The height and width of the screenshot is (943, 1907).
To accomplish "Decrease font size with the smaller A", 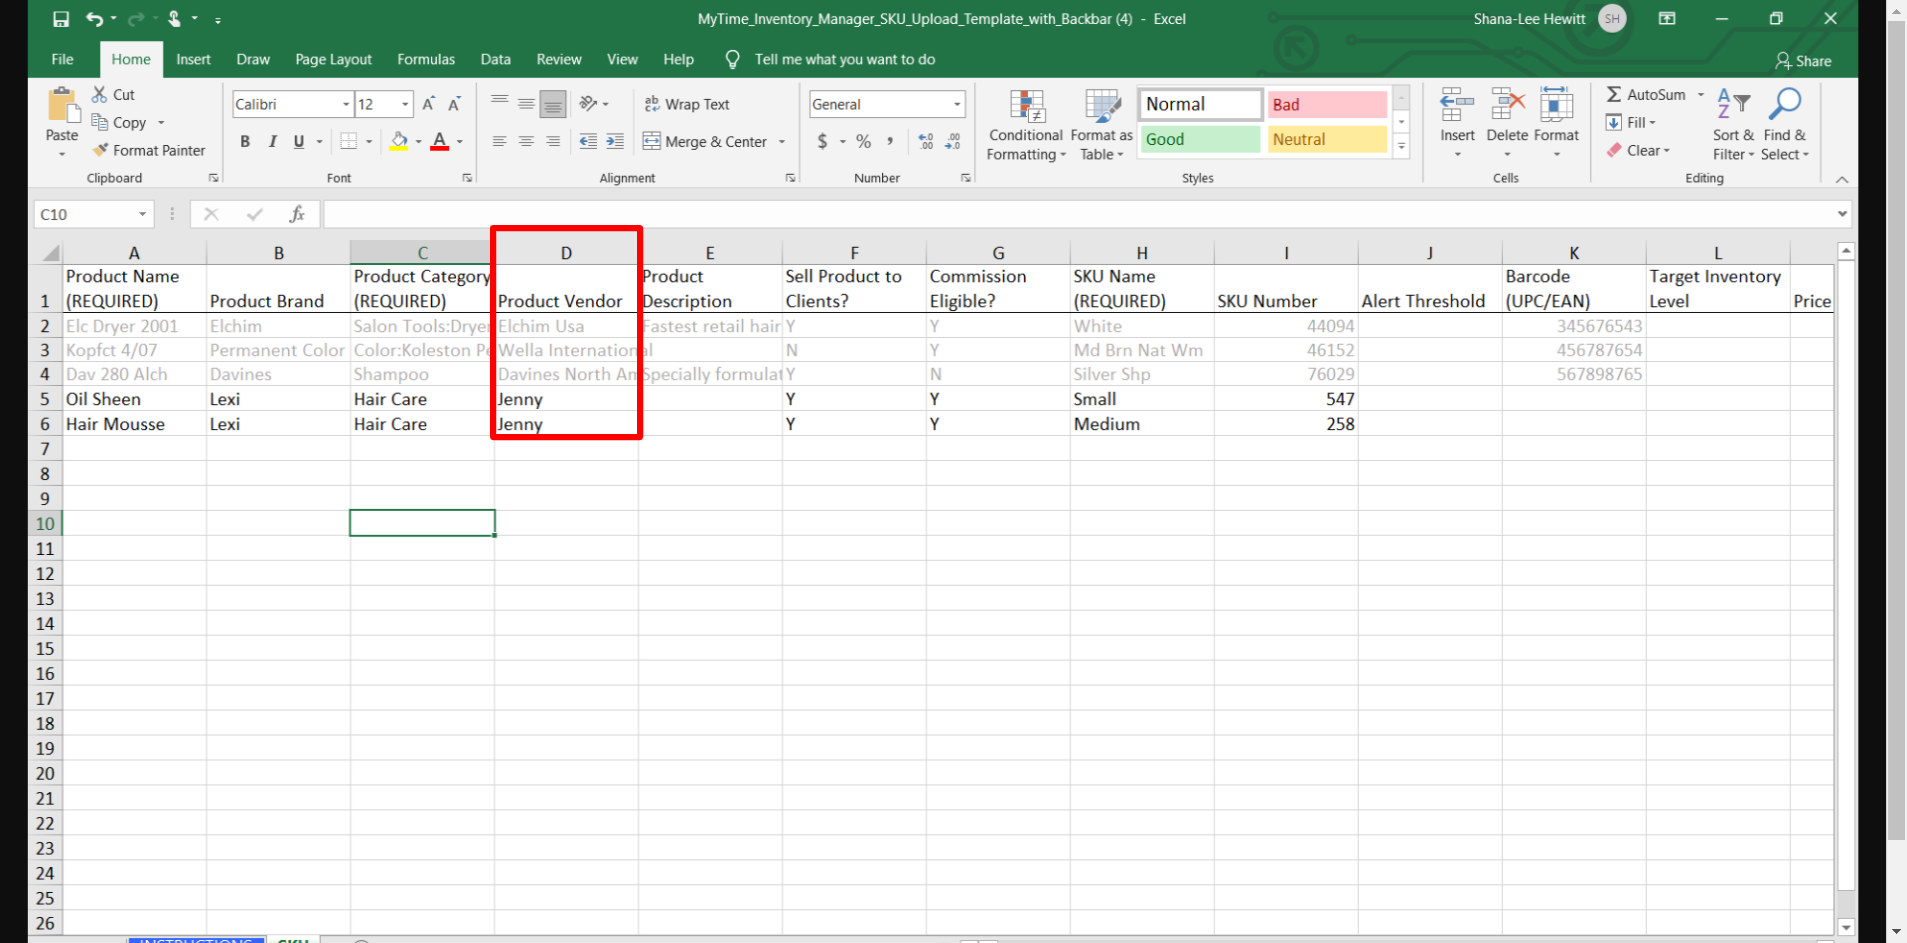I will click(x=455, y=104).
